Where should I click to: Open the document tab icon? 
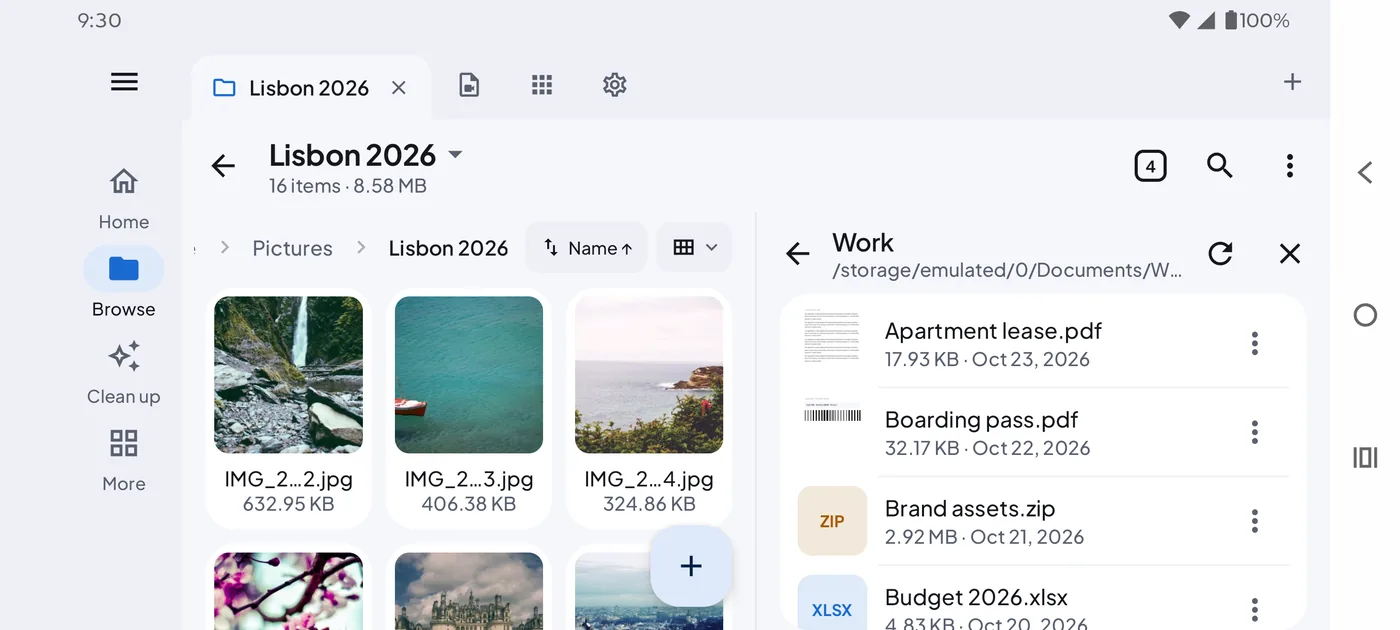[469, 85]
